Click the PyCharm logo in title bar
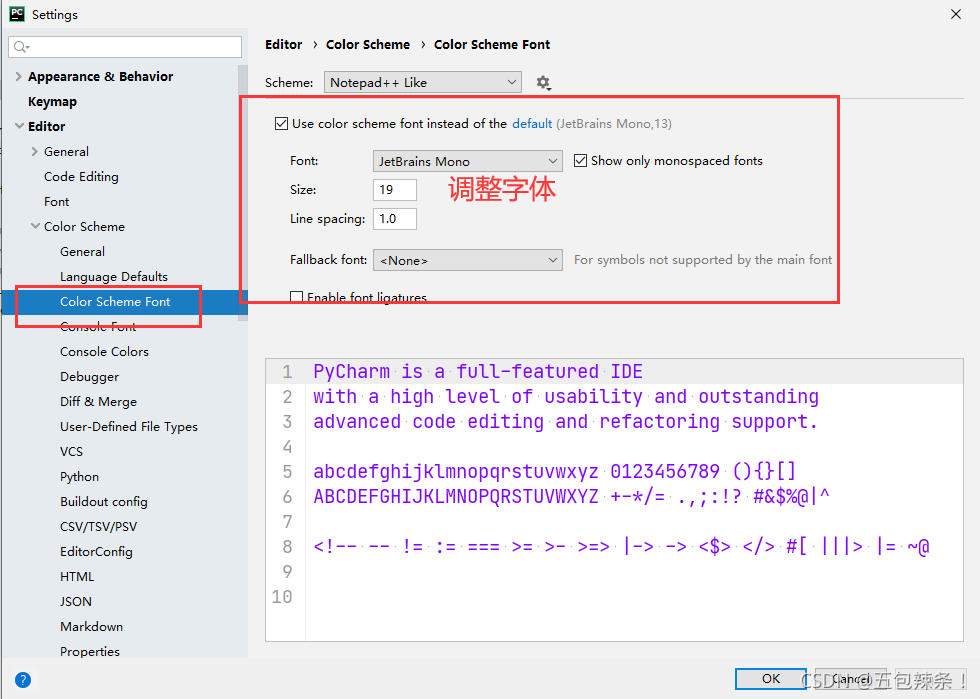This screenshot has width=980, height=699. tap(17, 14)
